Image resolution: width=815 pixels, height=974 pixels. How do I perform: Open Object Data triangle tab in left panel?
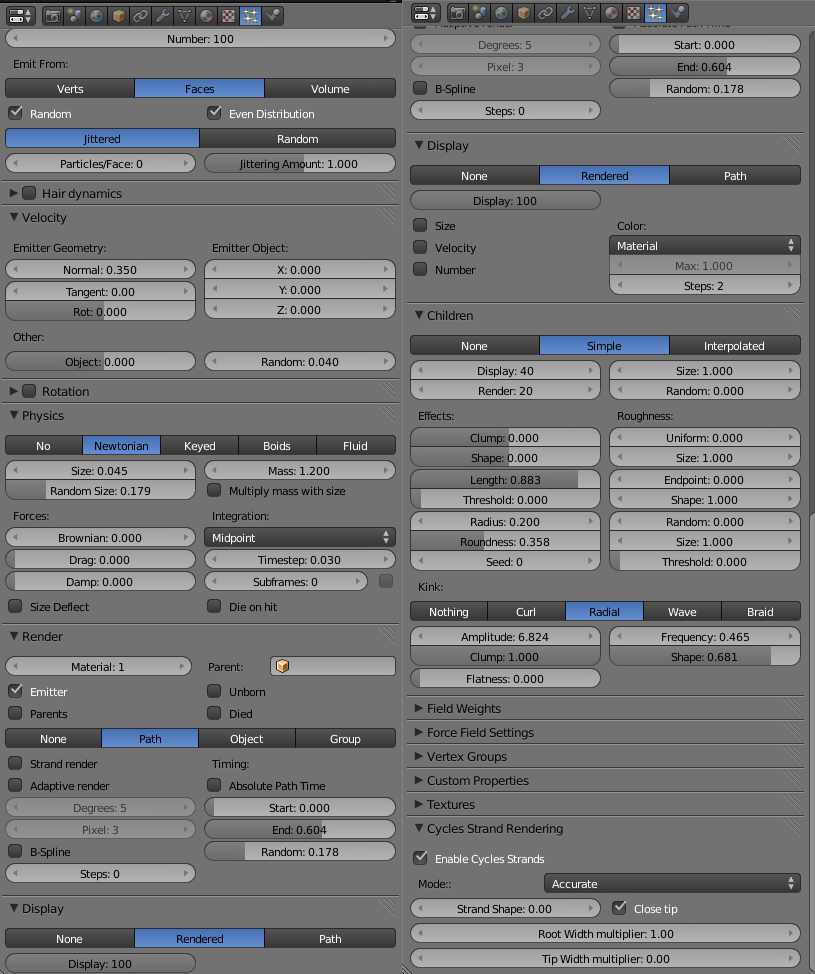pyautogui.click(x=184, y=16)
